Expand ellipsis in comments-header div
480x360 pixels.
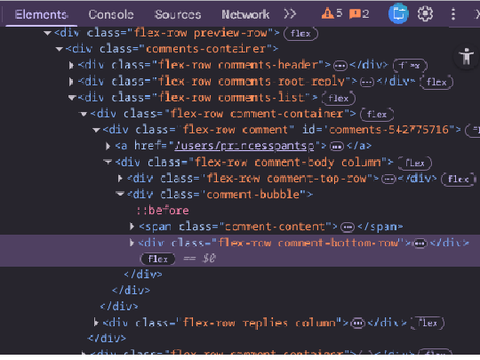tap(340, 65)
